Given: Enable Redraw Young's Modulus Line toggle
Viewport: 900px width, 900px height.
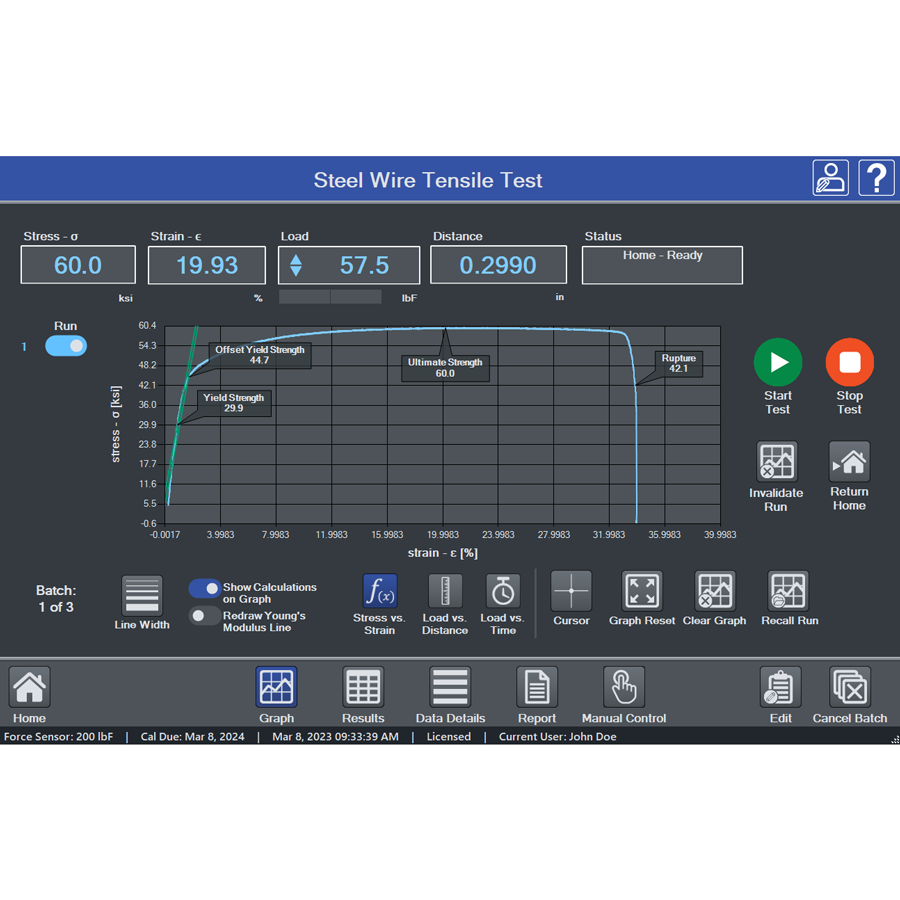Looking at the screenshot, I should pos(204,616).
